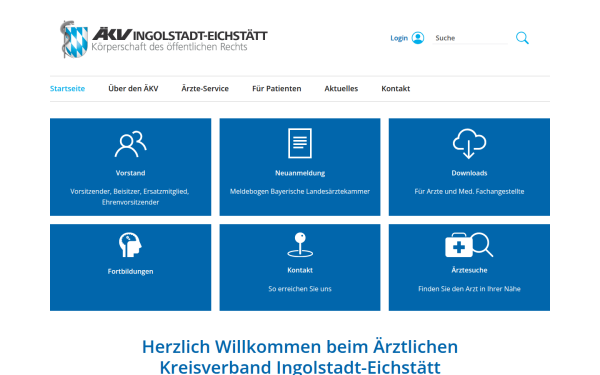Click the magnifying glass search icon
This screenshot has height=375, width=600.
[522, 38]
